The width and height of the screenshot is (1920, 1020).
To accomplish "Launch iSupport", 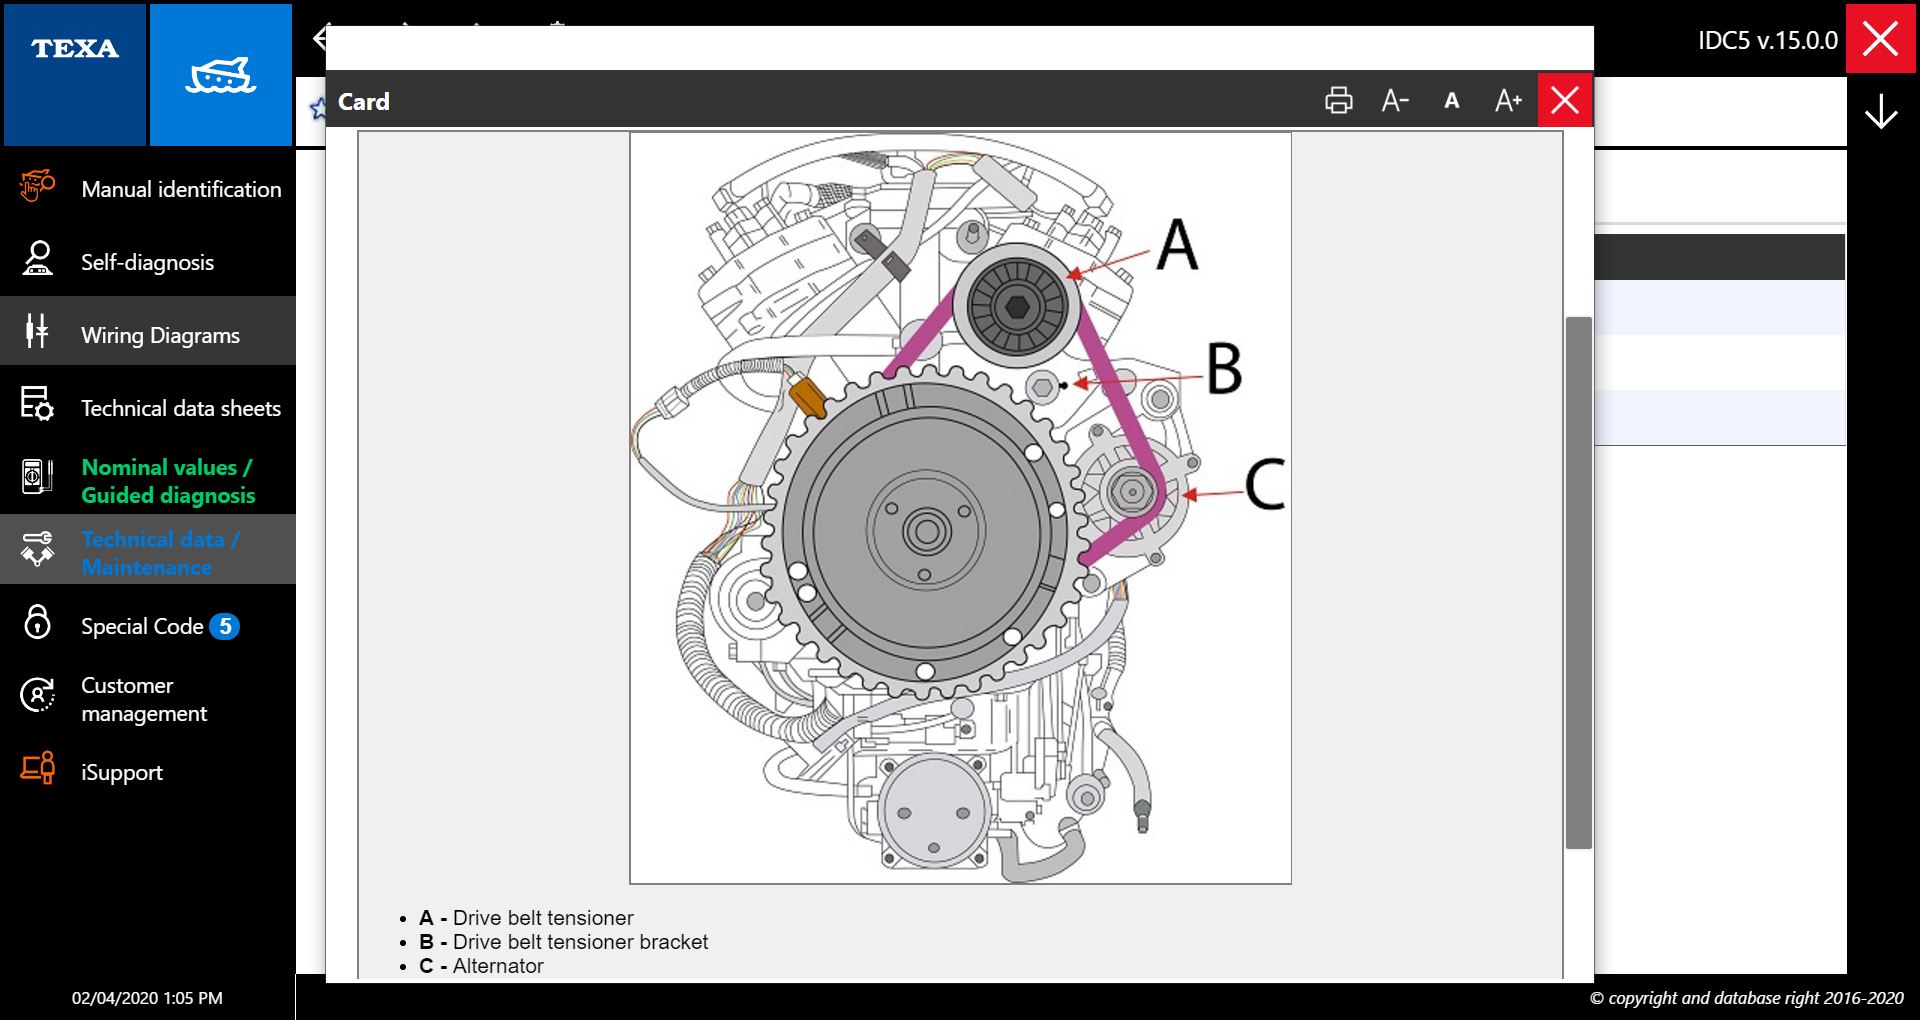I will point(121,772).
